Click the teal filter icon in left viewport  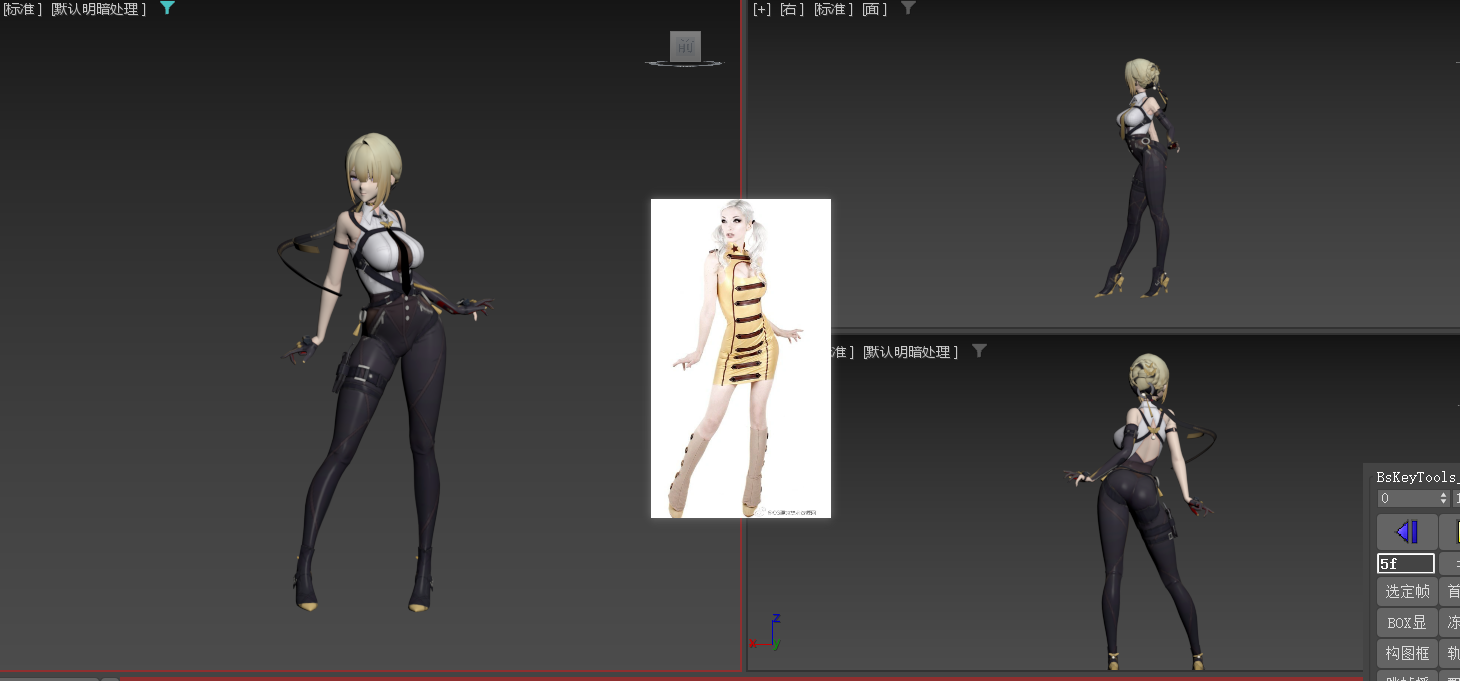tap(167, 8)
